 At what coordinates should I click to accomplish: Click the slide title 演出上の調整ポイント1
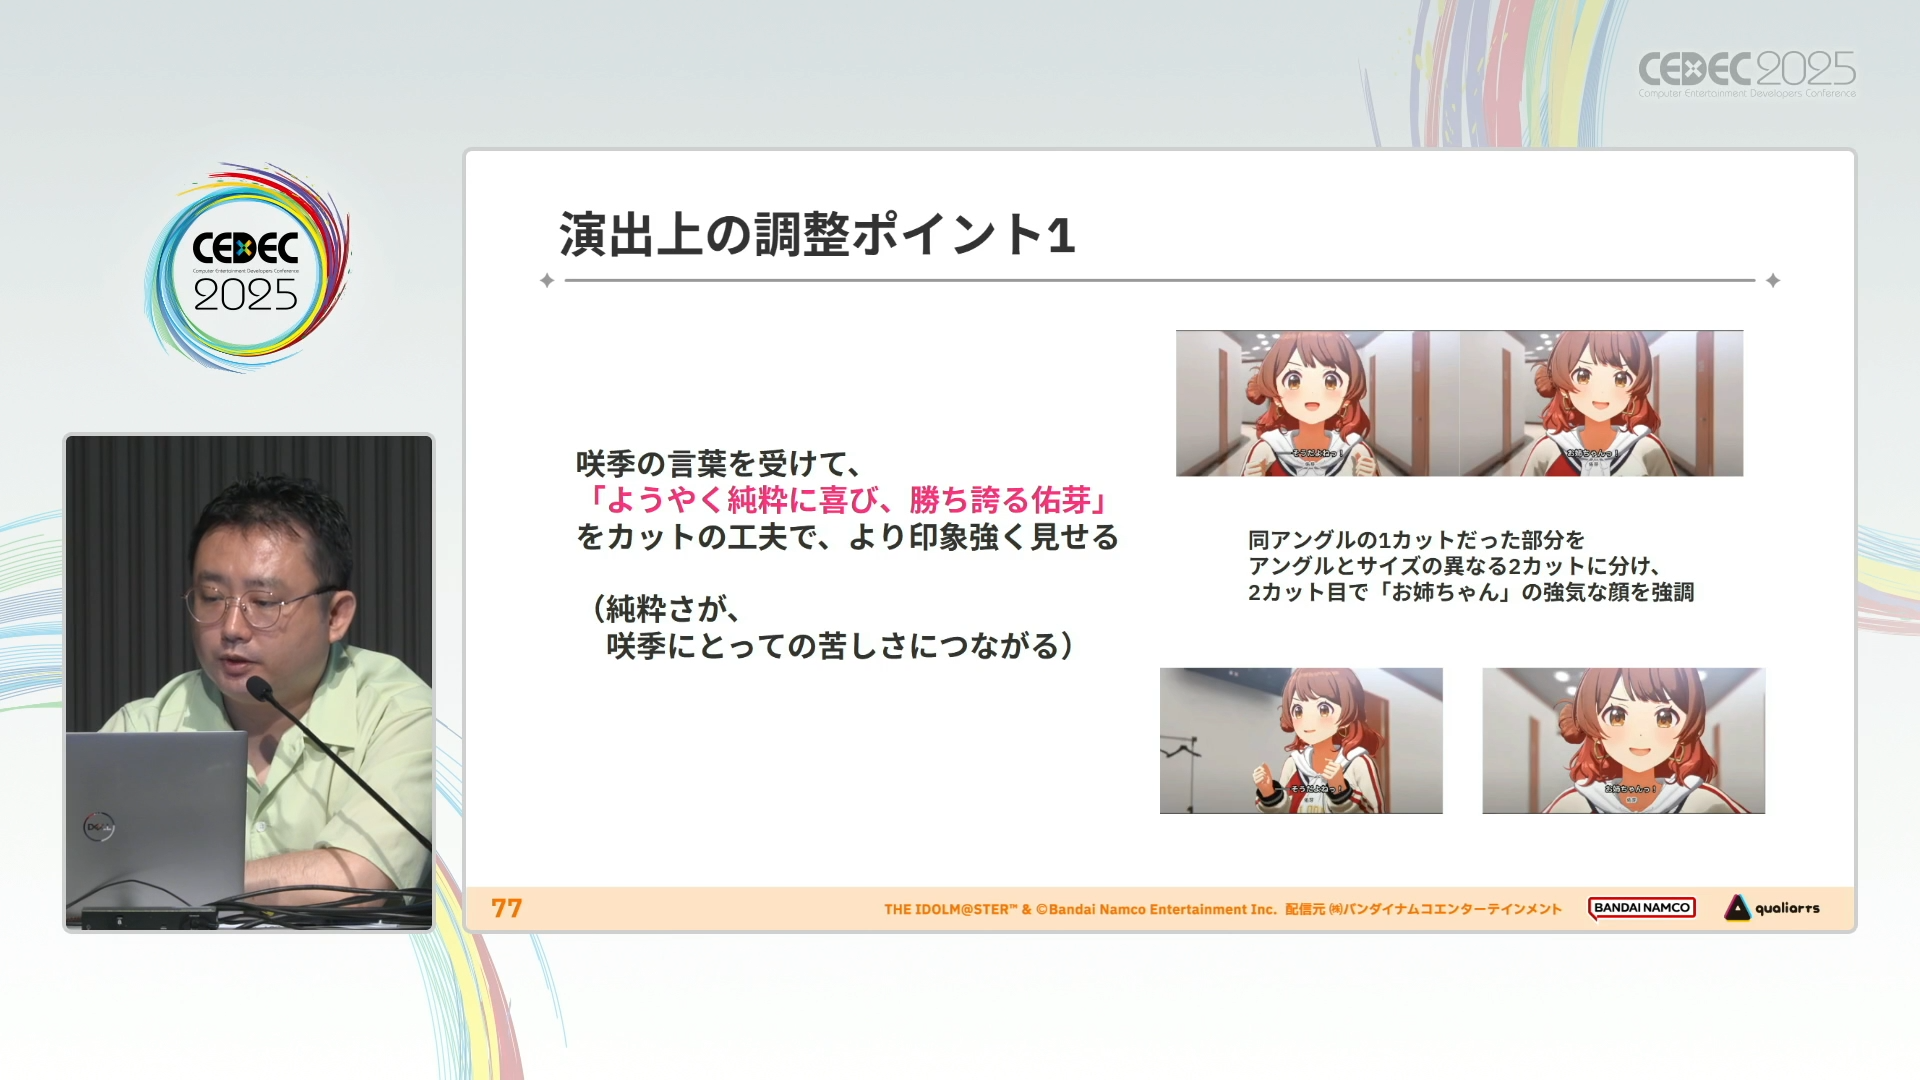(817, 235)
